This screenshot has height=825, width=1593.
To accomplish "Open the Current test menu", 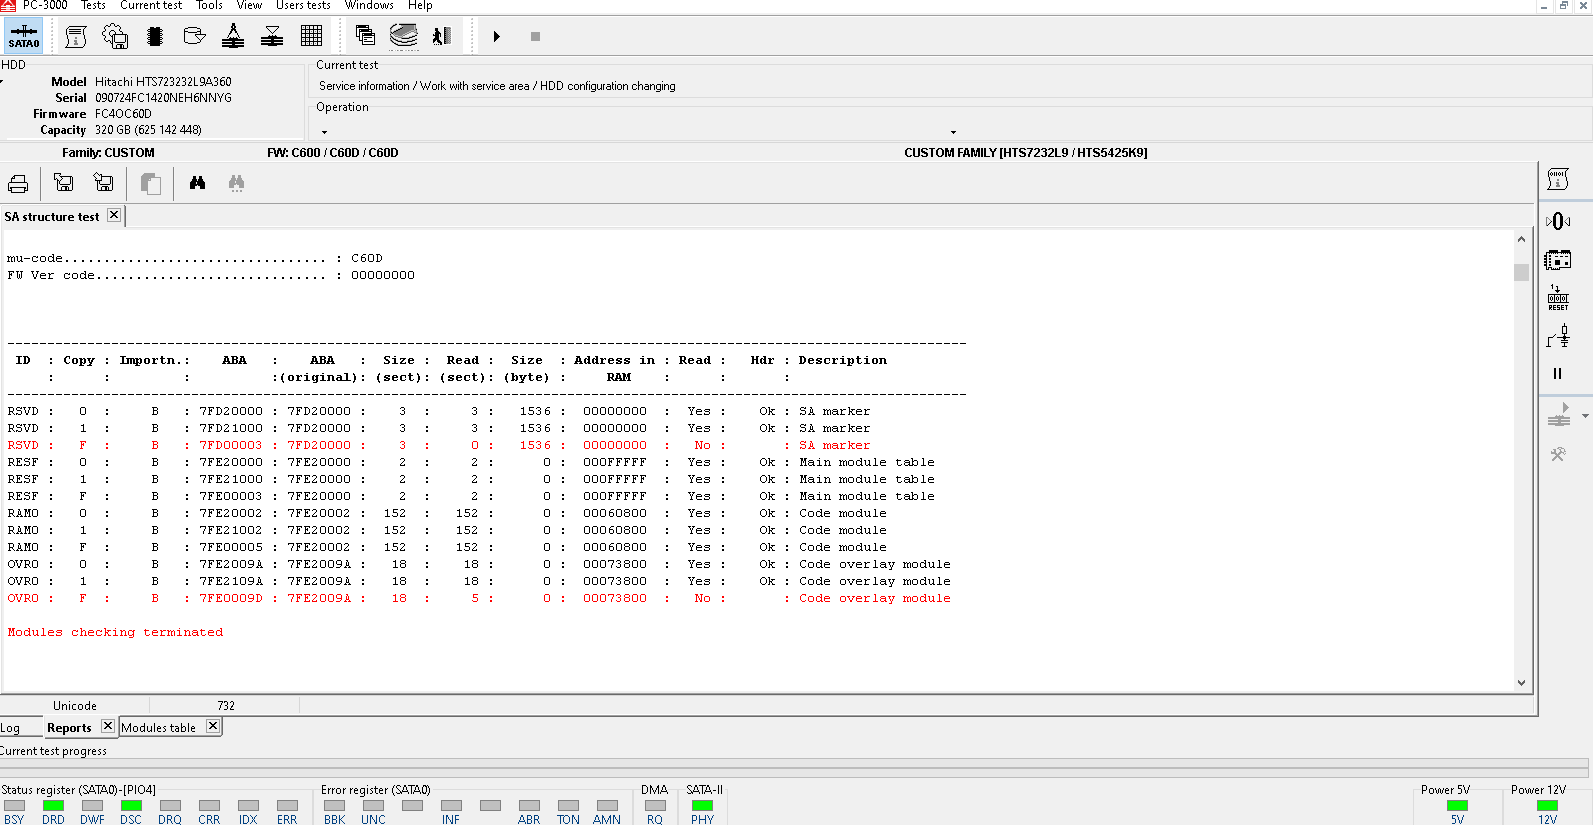I will (x=151, y=6).
